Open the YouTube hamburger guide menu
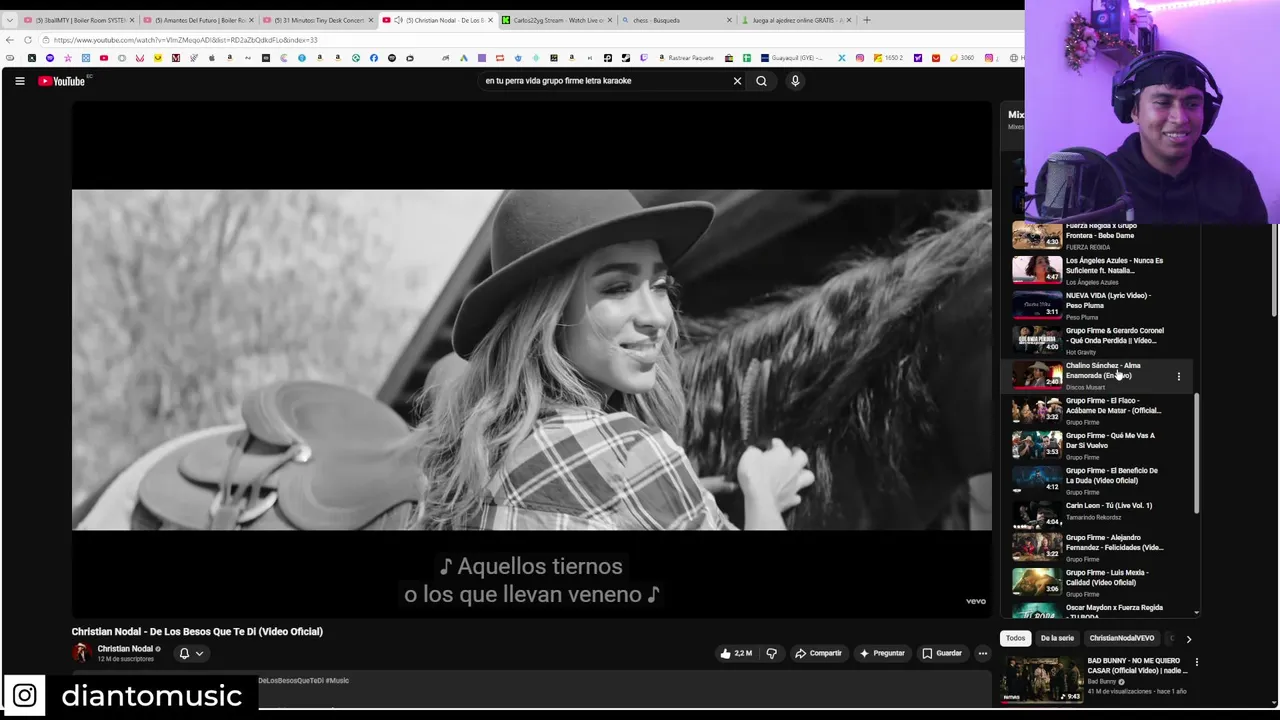1280x720 pixels. [19, 81]
